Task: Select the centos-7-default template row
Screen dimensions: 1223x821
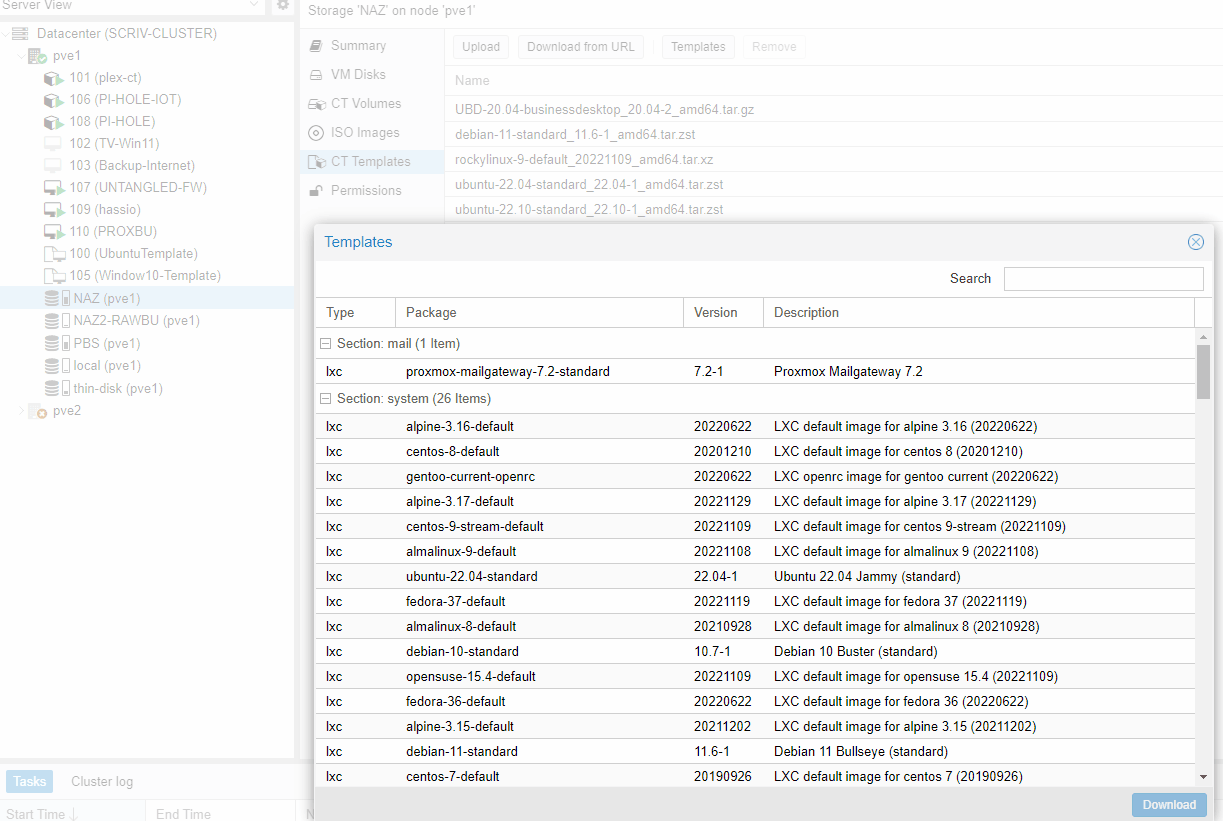Action: (755, 777)
